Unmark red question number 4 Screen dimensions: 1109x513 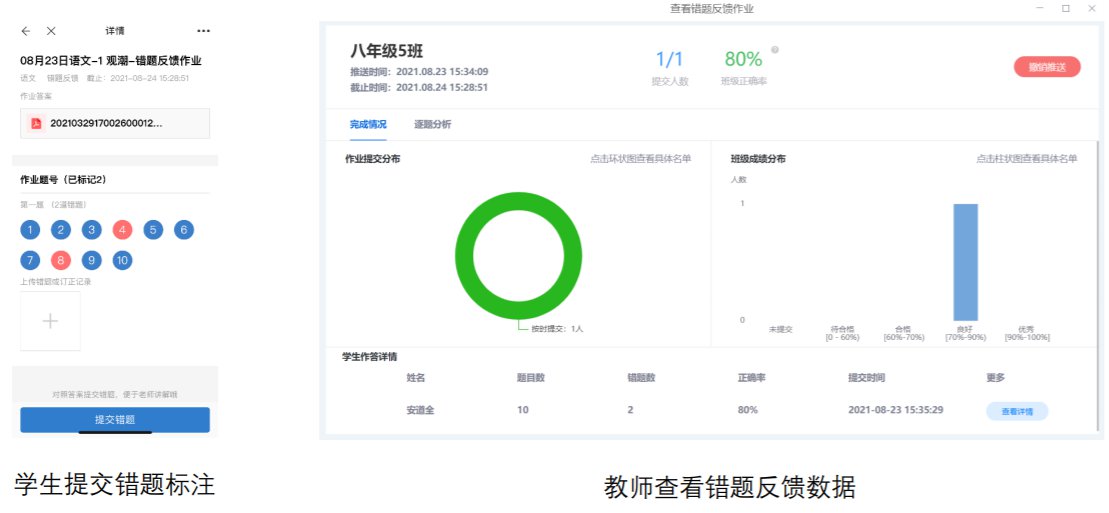[x=123, y=230]
